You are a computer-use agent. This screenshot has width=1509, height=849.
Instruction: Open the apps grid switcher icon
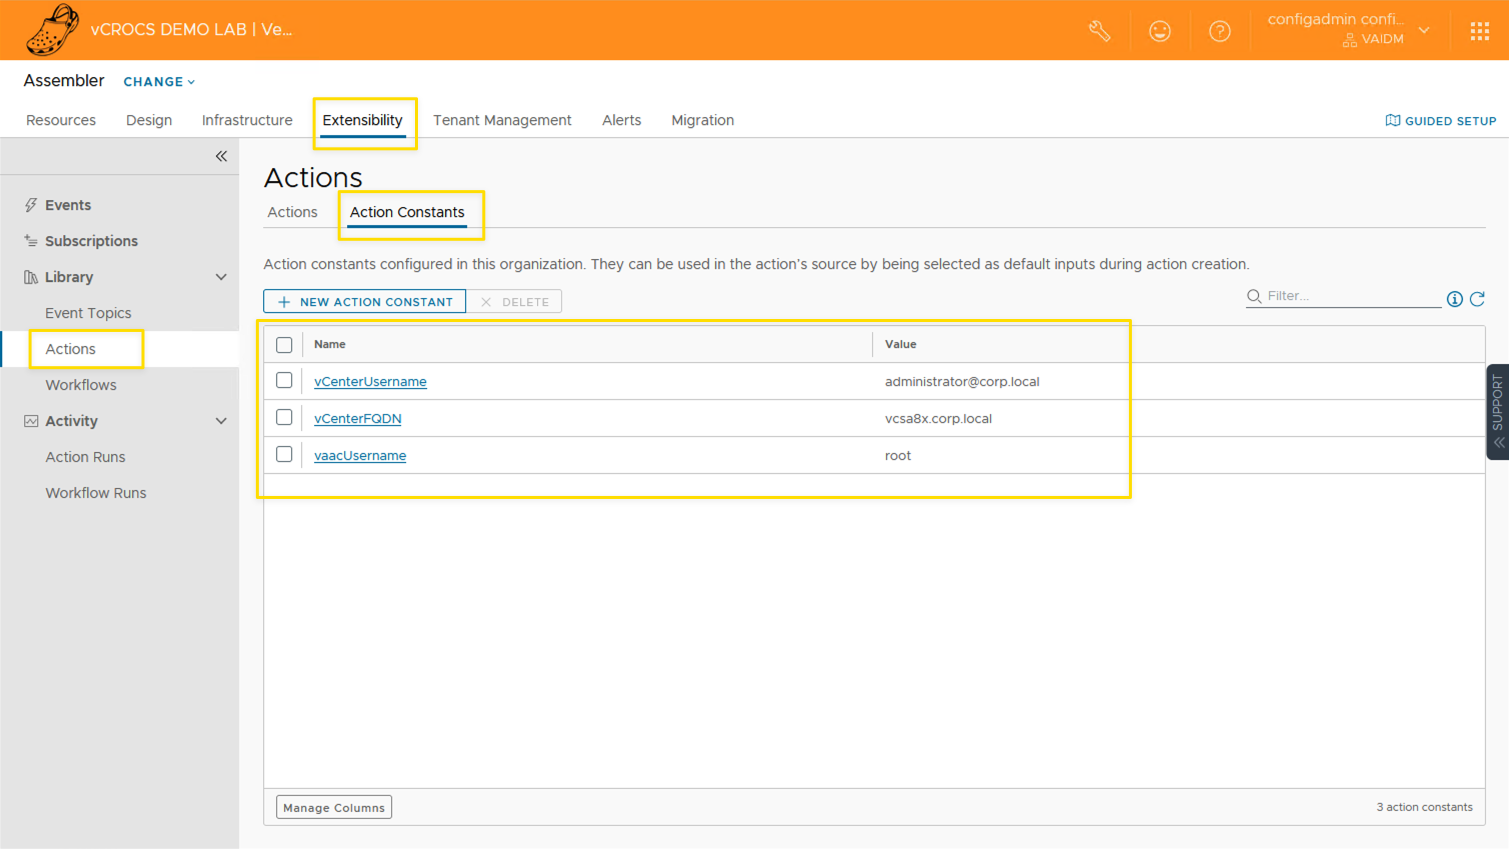pos(1479,31)
